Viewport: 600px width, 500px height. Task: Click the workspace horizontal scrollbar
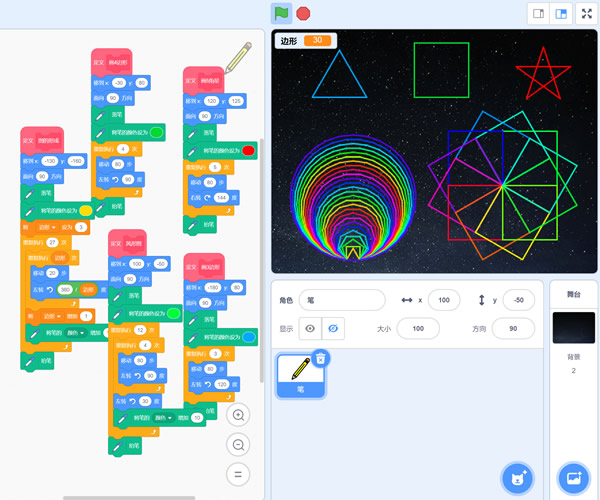pos(129,498)
